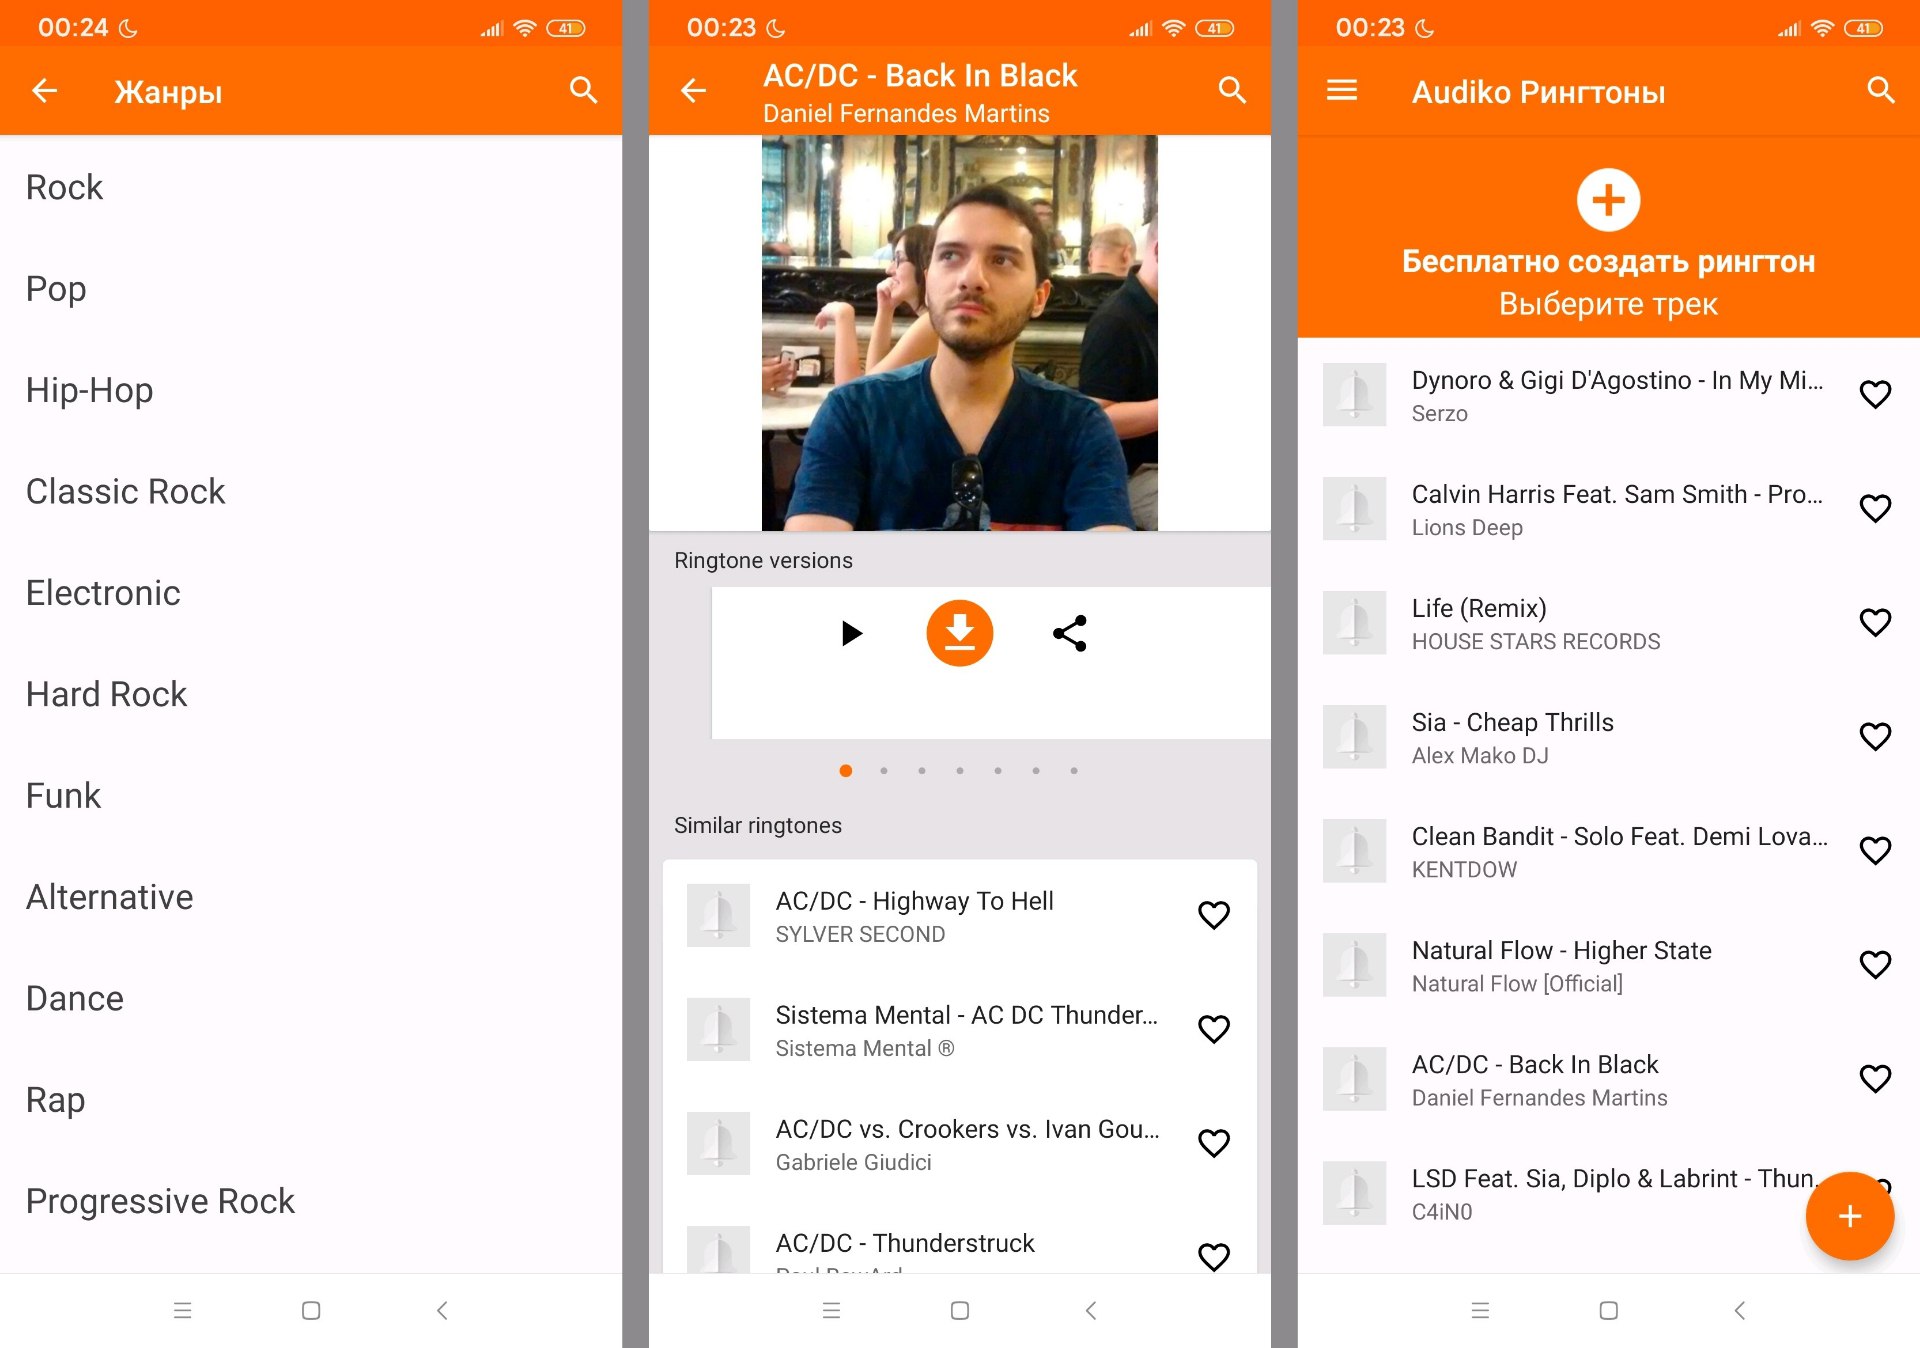Tap the floating orange plus button

[1849, 1215]
